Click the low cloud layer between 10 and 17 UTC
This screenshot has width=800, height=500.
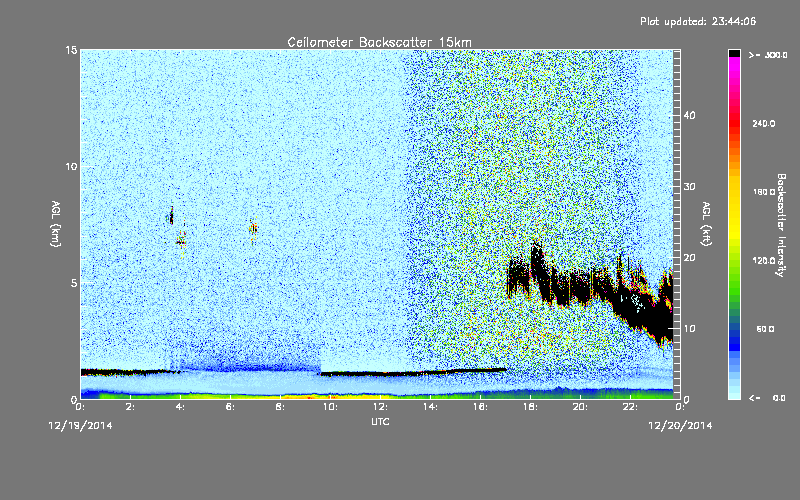(x=413, y=372)
